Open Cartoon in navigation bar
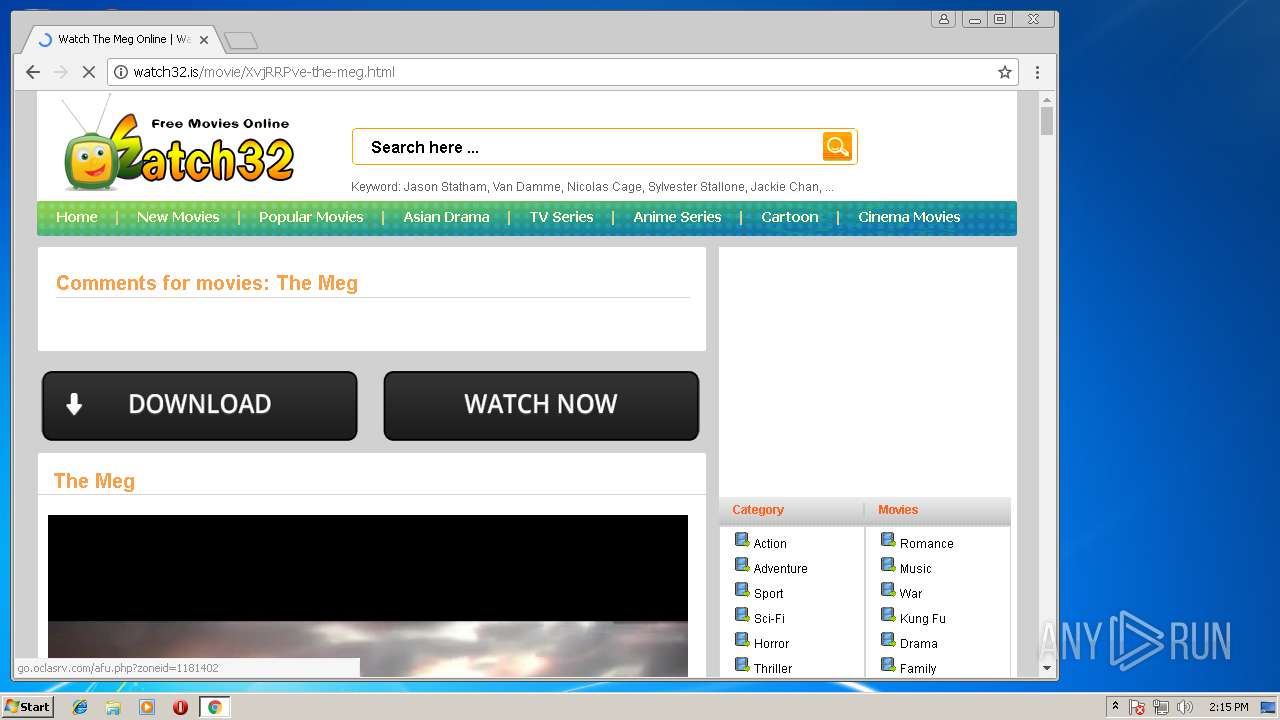The height and width of the screenshot is (720, 1280). click(790, 217)
